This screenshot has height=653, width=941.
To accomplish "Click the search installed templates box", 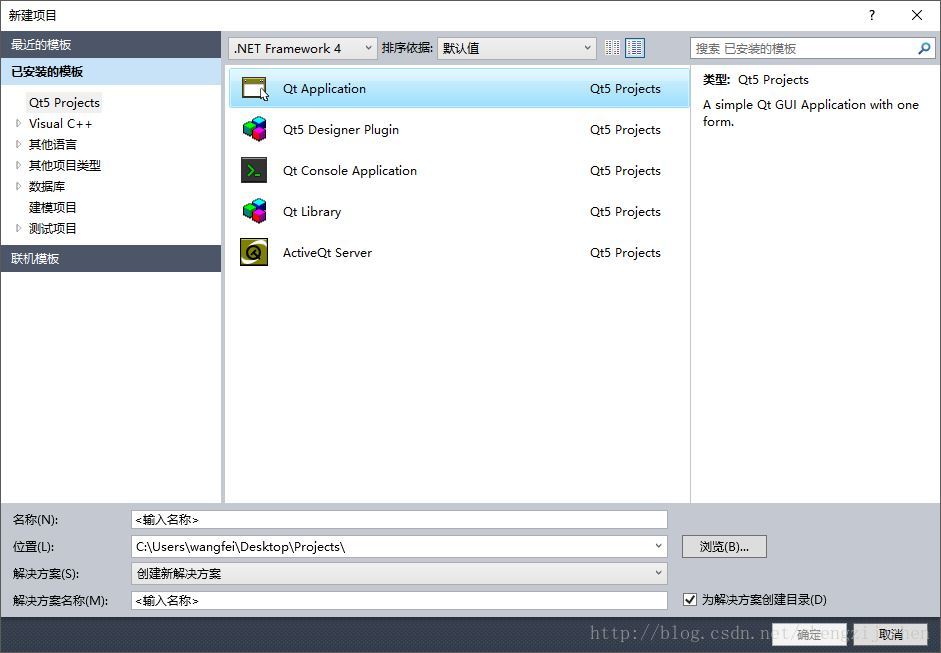I will pos(803,49).
